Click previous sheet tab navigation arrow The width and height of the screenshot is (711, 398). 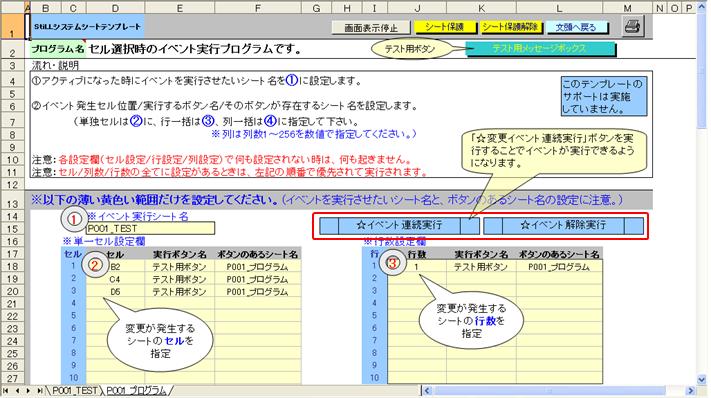(17, 390)
